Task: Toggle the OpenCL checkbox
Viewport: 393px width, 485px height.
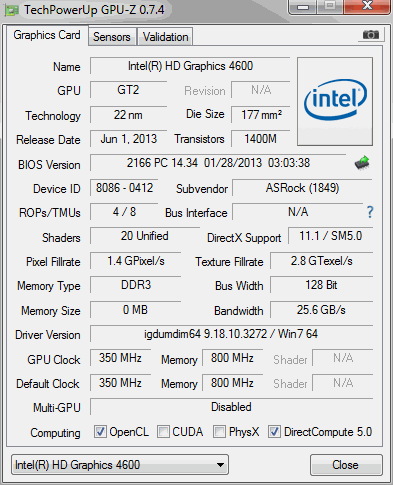Action: click(x=100, y=432)
